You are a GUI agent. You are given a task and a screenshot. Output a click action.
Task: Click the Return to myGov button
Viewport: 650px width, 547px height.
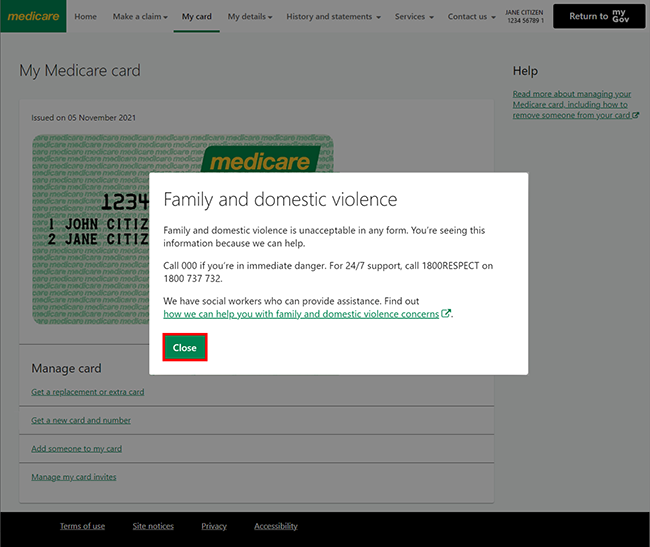pyautogui.click(x=599, y=16)
